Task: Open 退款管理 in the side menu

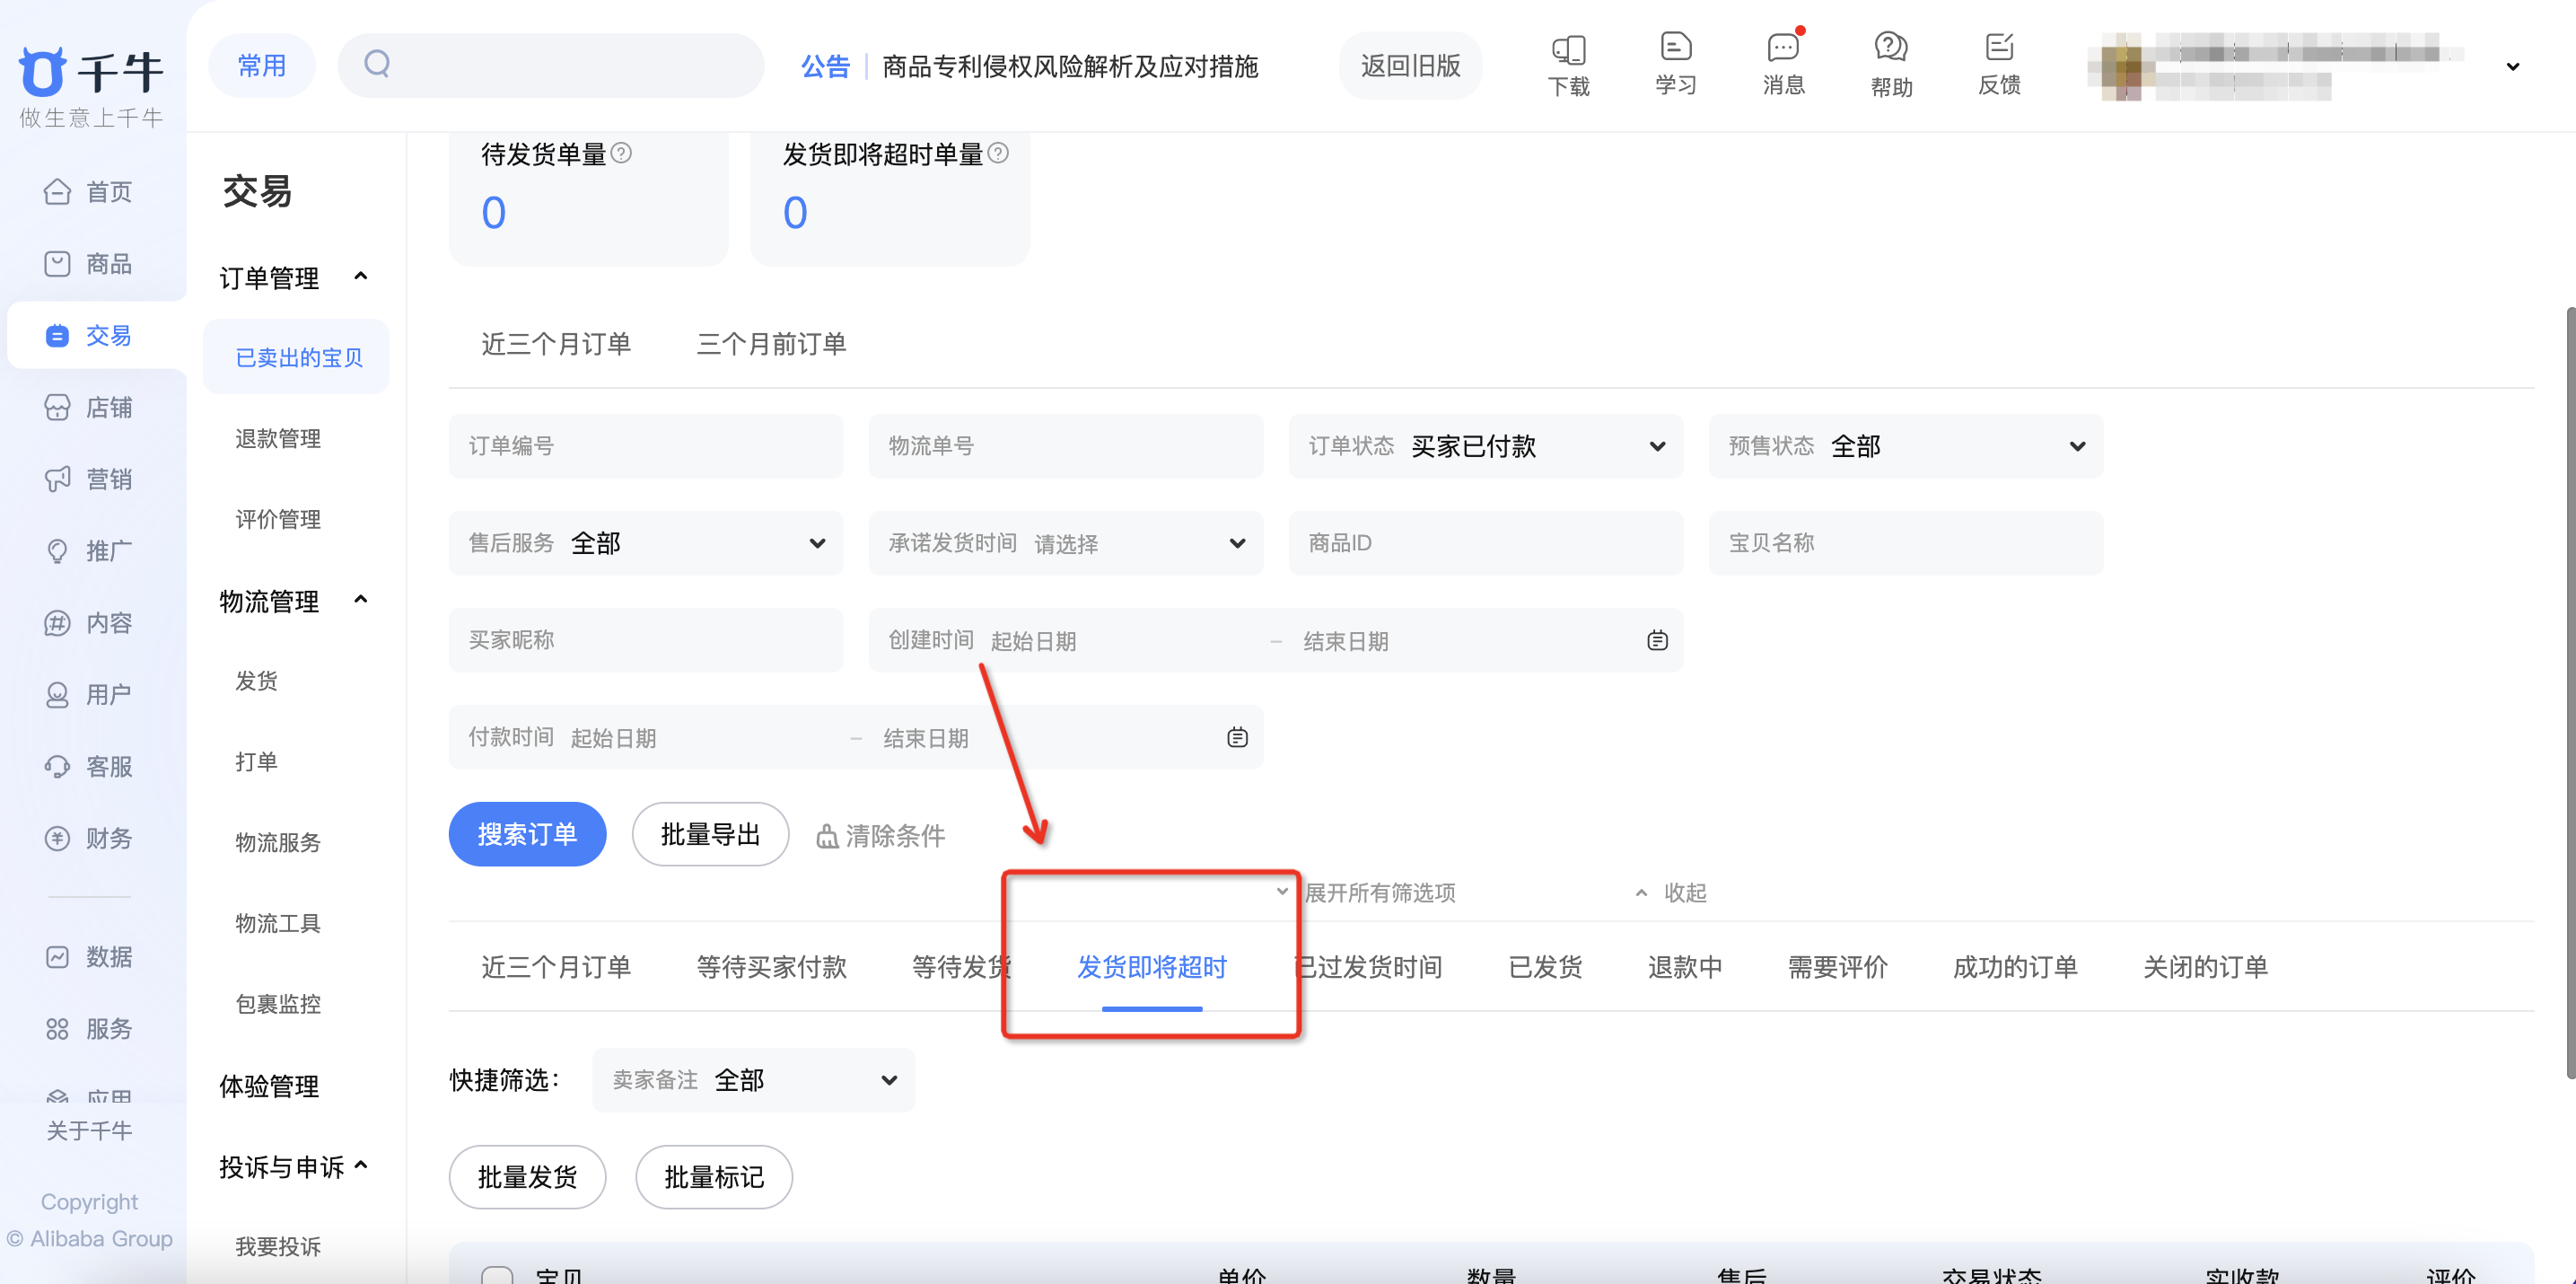Action: (278, 439)
